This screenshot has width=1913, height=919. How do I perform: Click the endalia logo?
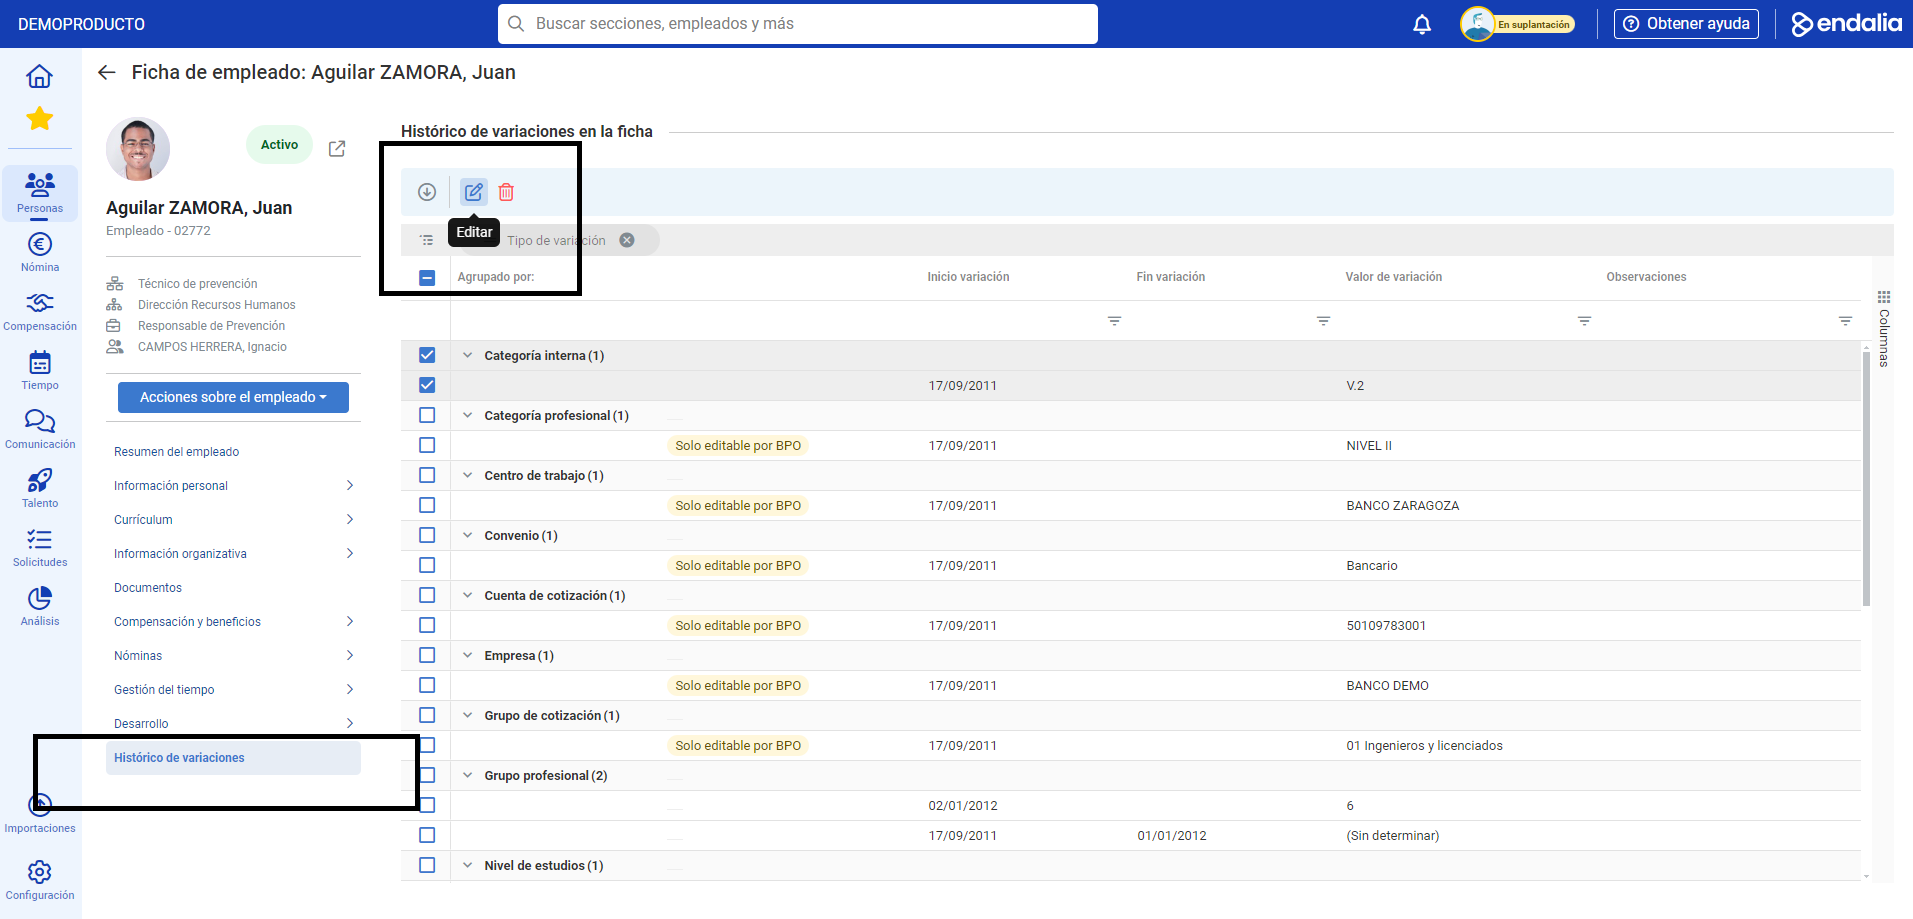tap(1846, 24)
